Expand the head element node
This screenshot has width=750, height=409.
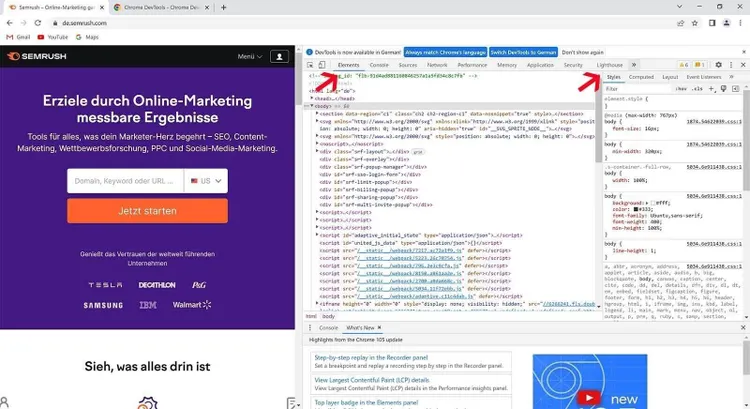pos(312,99)
